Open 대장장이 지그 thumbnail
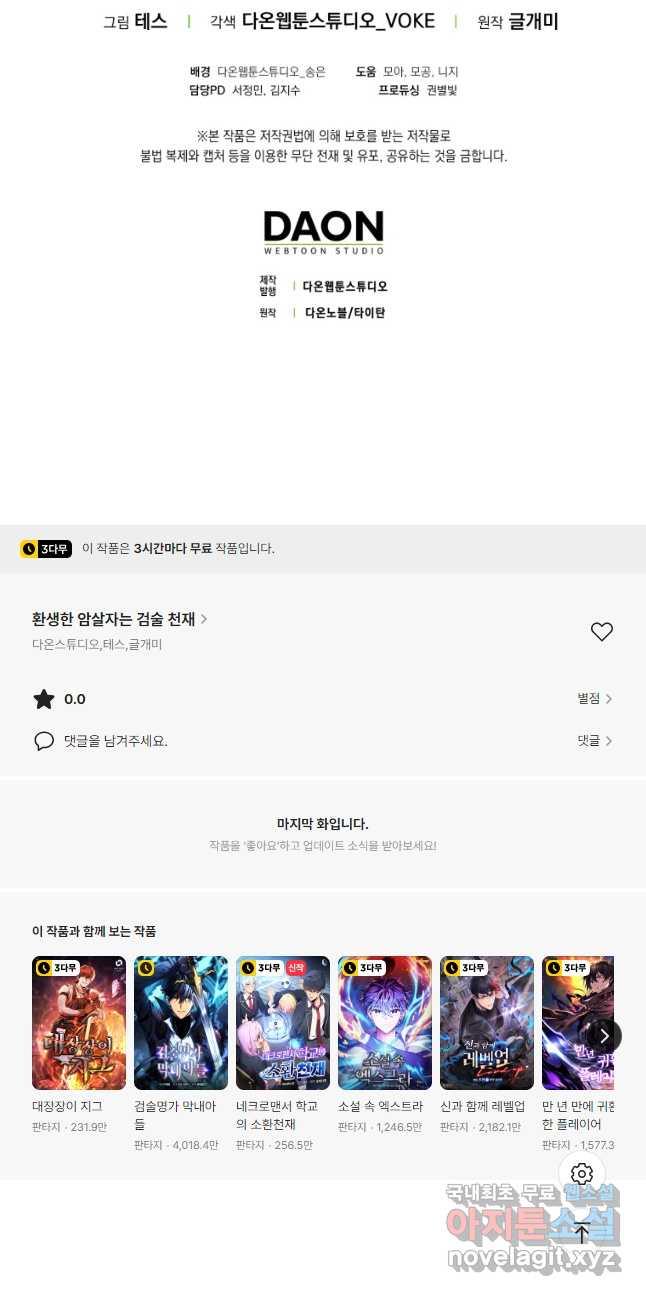Screen dimensions: 646x1296 (x=79, y=1023)
